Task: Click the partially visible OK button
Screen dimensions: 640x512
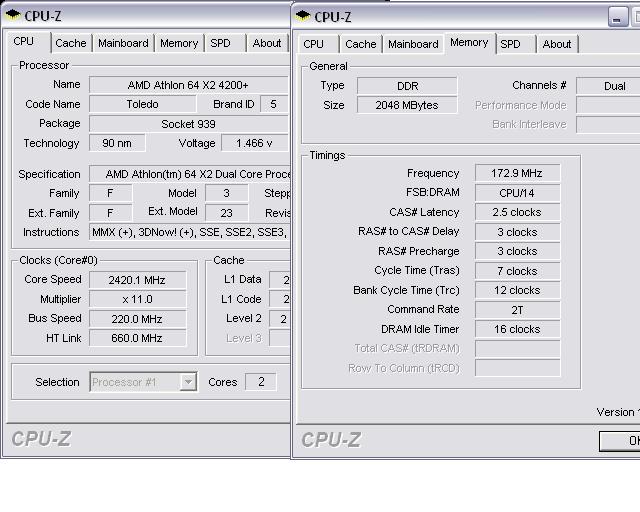Action: coord(620,441)
